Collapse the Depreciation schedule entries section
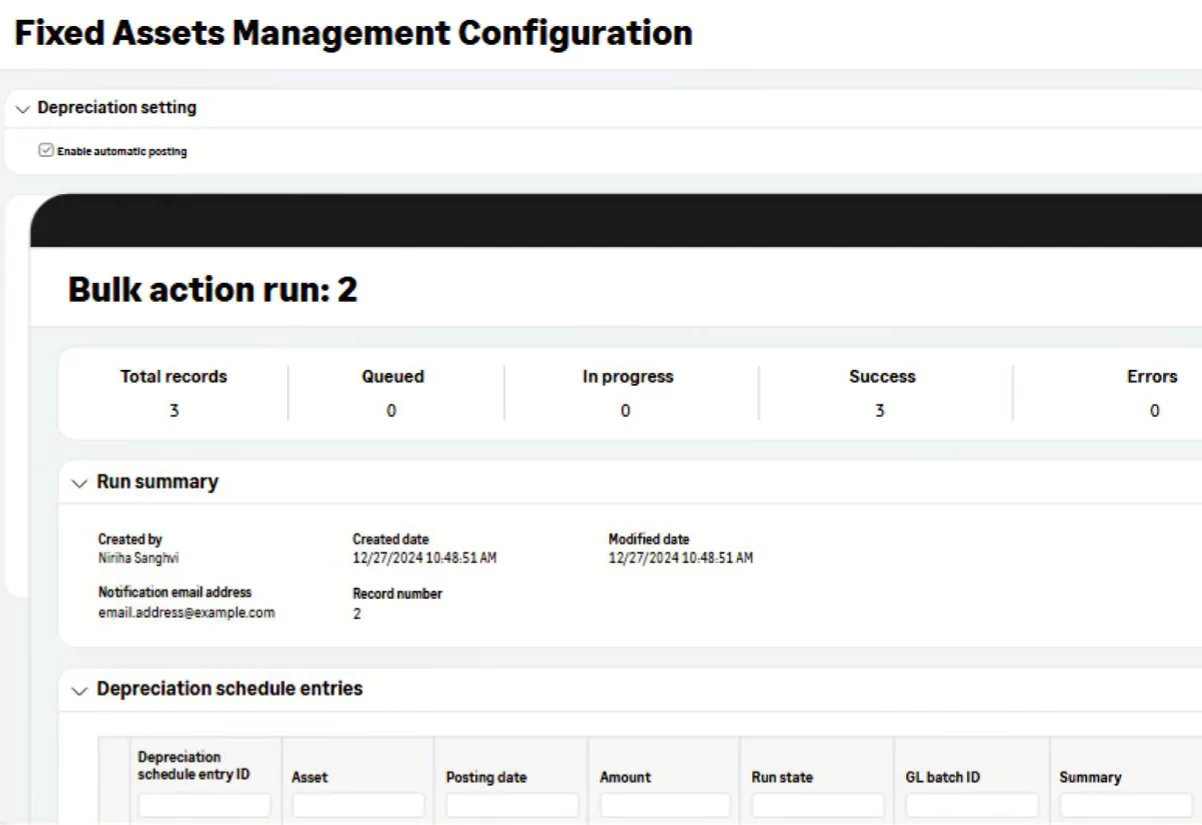Viewport: 1202px width, 825px height. click(80, 690)
